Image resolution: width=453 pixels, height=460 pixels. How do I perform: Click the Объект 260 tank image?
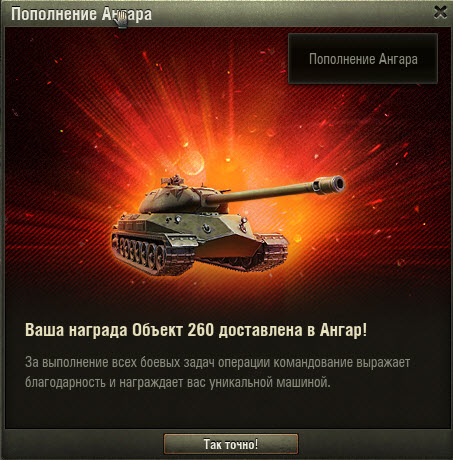click(x=228, y=225)
